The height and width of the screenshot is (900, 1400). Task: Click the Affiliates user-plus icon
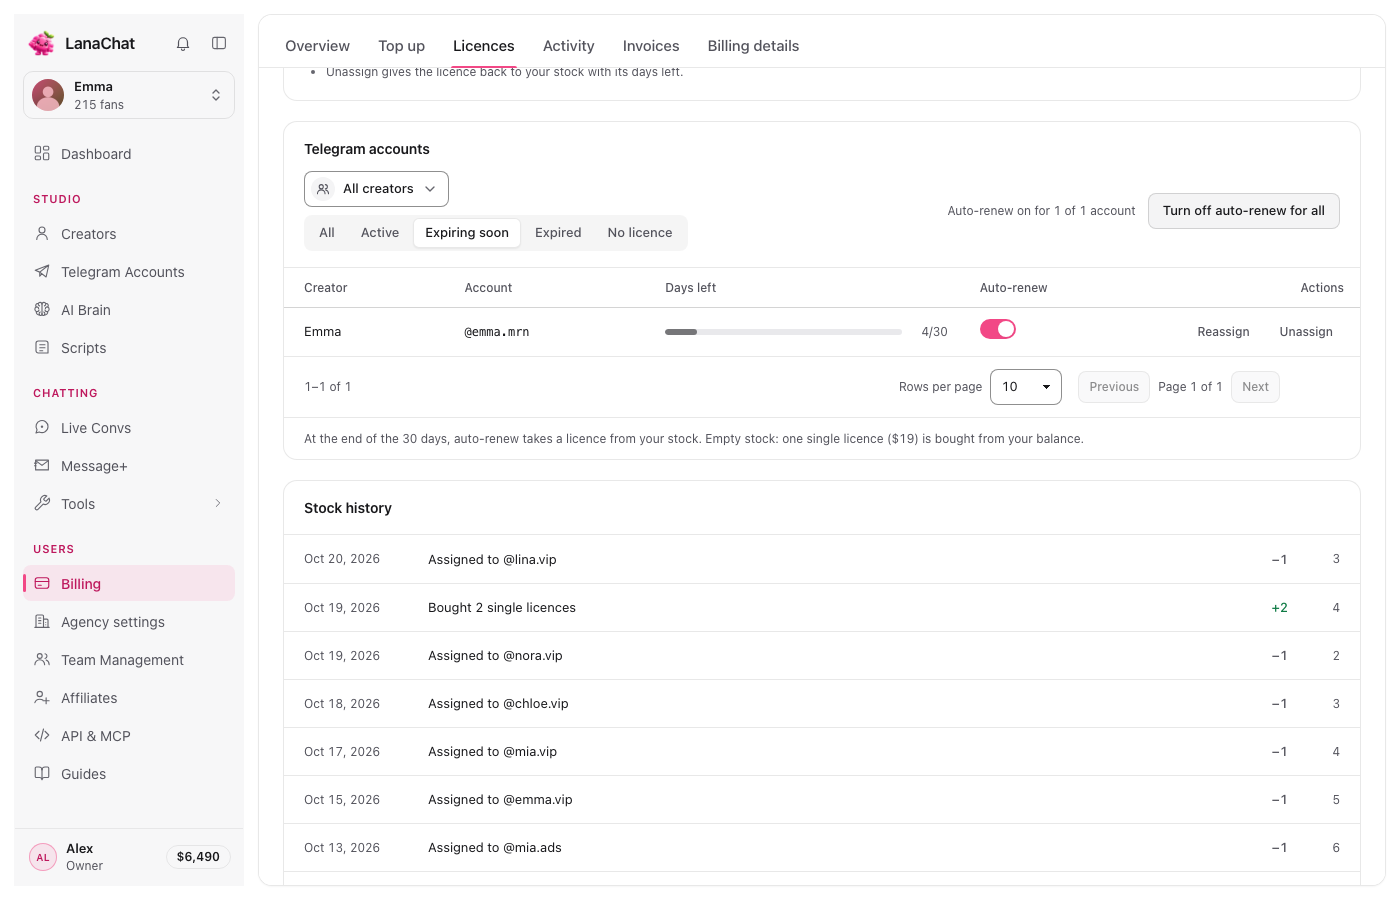(42, 697)
